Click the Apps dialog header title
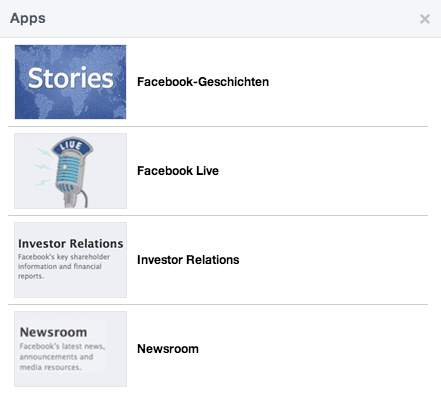The width and height of the screenshot is (441, 393). point(28,18)
